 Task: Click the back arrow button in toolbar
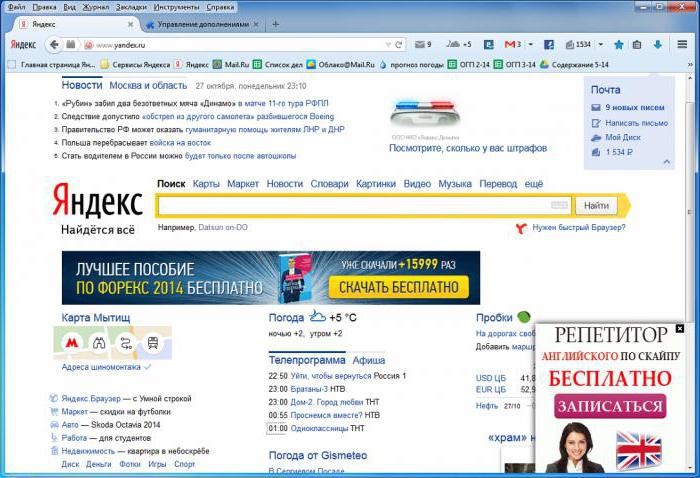coord(54,45)
